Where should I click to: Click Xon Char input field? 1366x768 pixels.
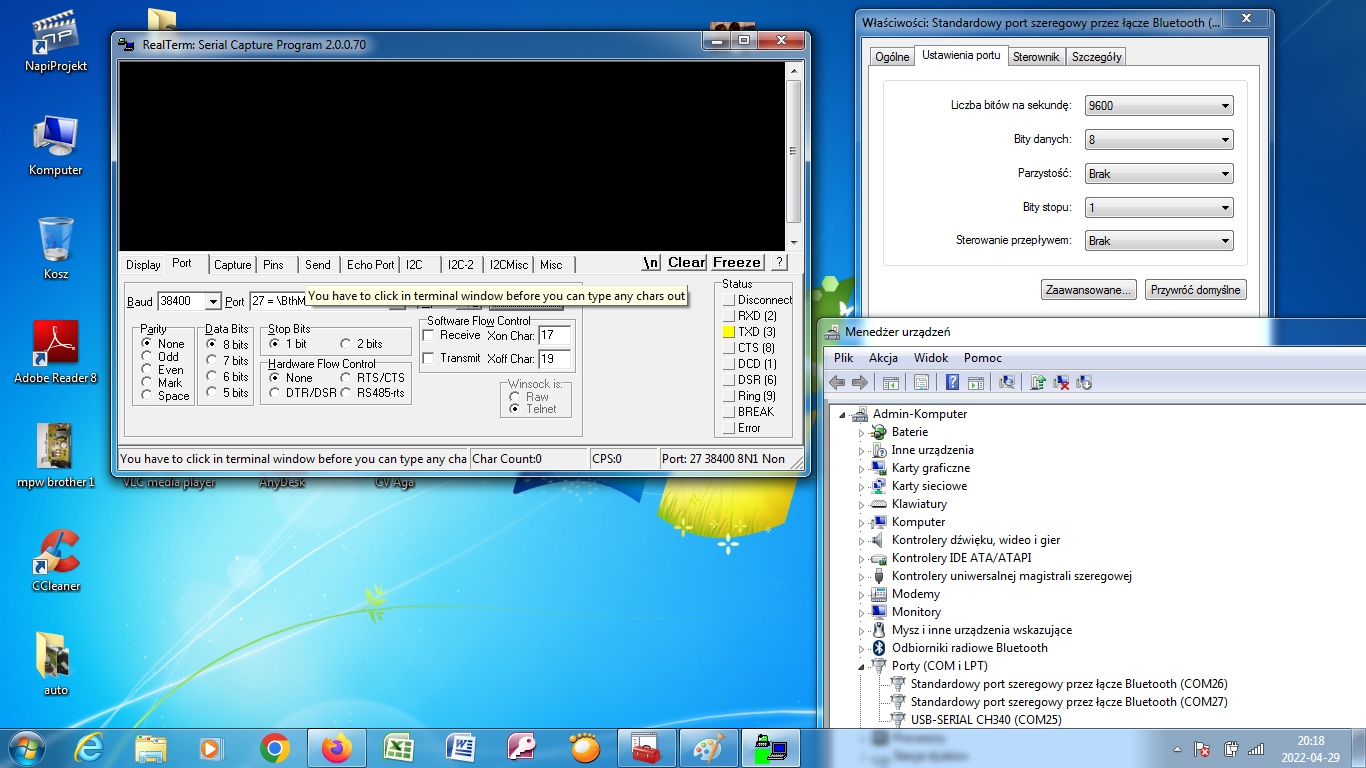tap(555, 336)
